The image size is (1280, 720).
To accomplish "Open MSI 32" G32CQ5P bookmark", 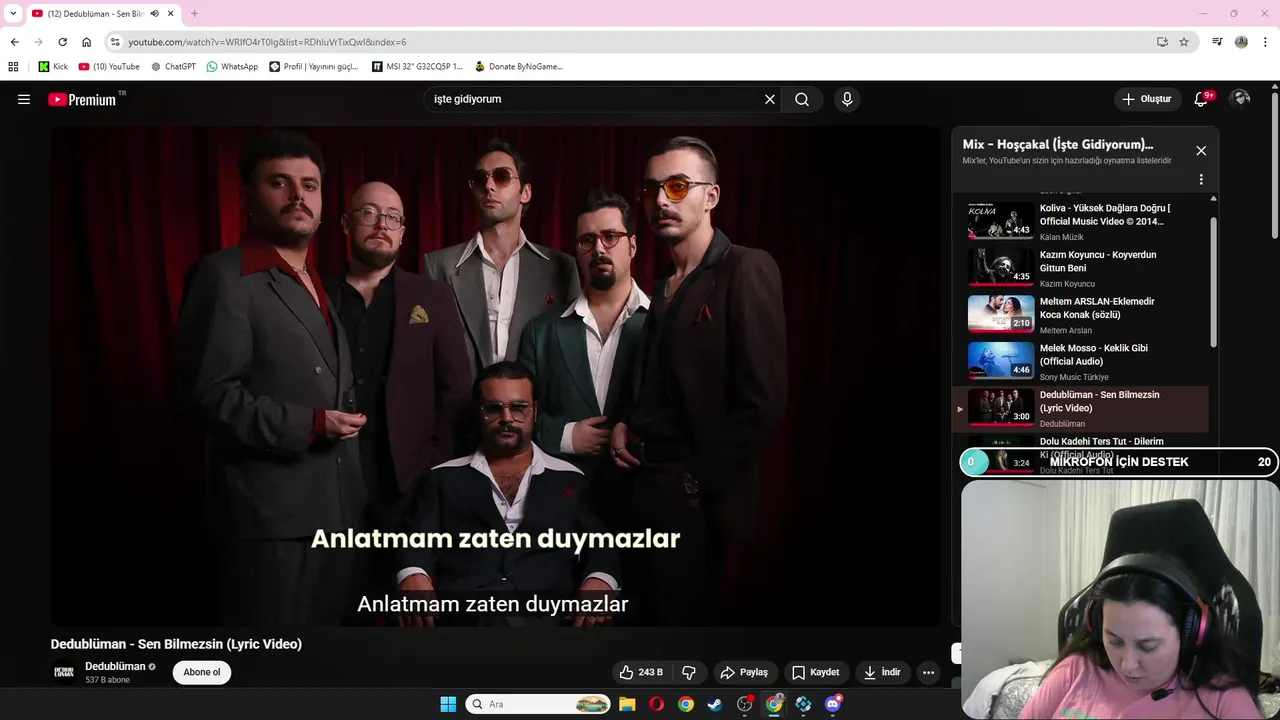I will (417, 67).
